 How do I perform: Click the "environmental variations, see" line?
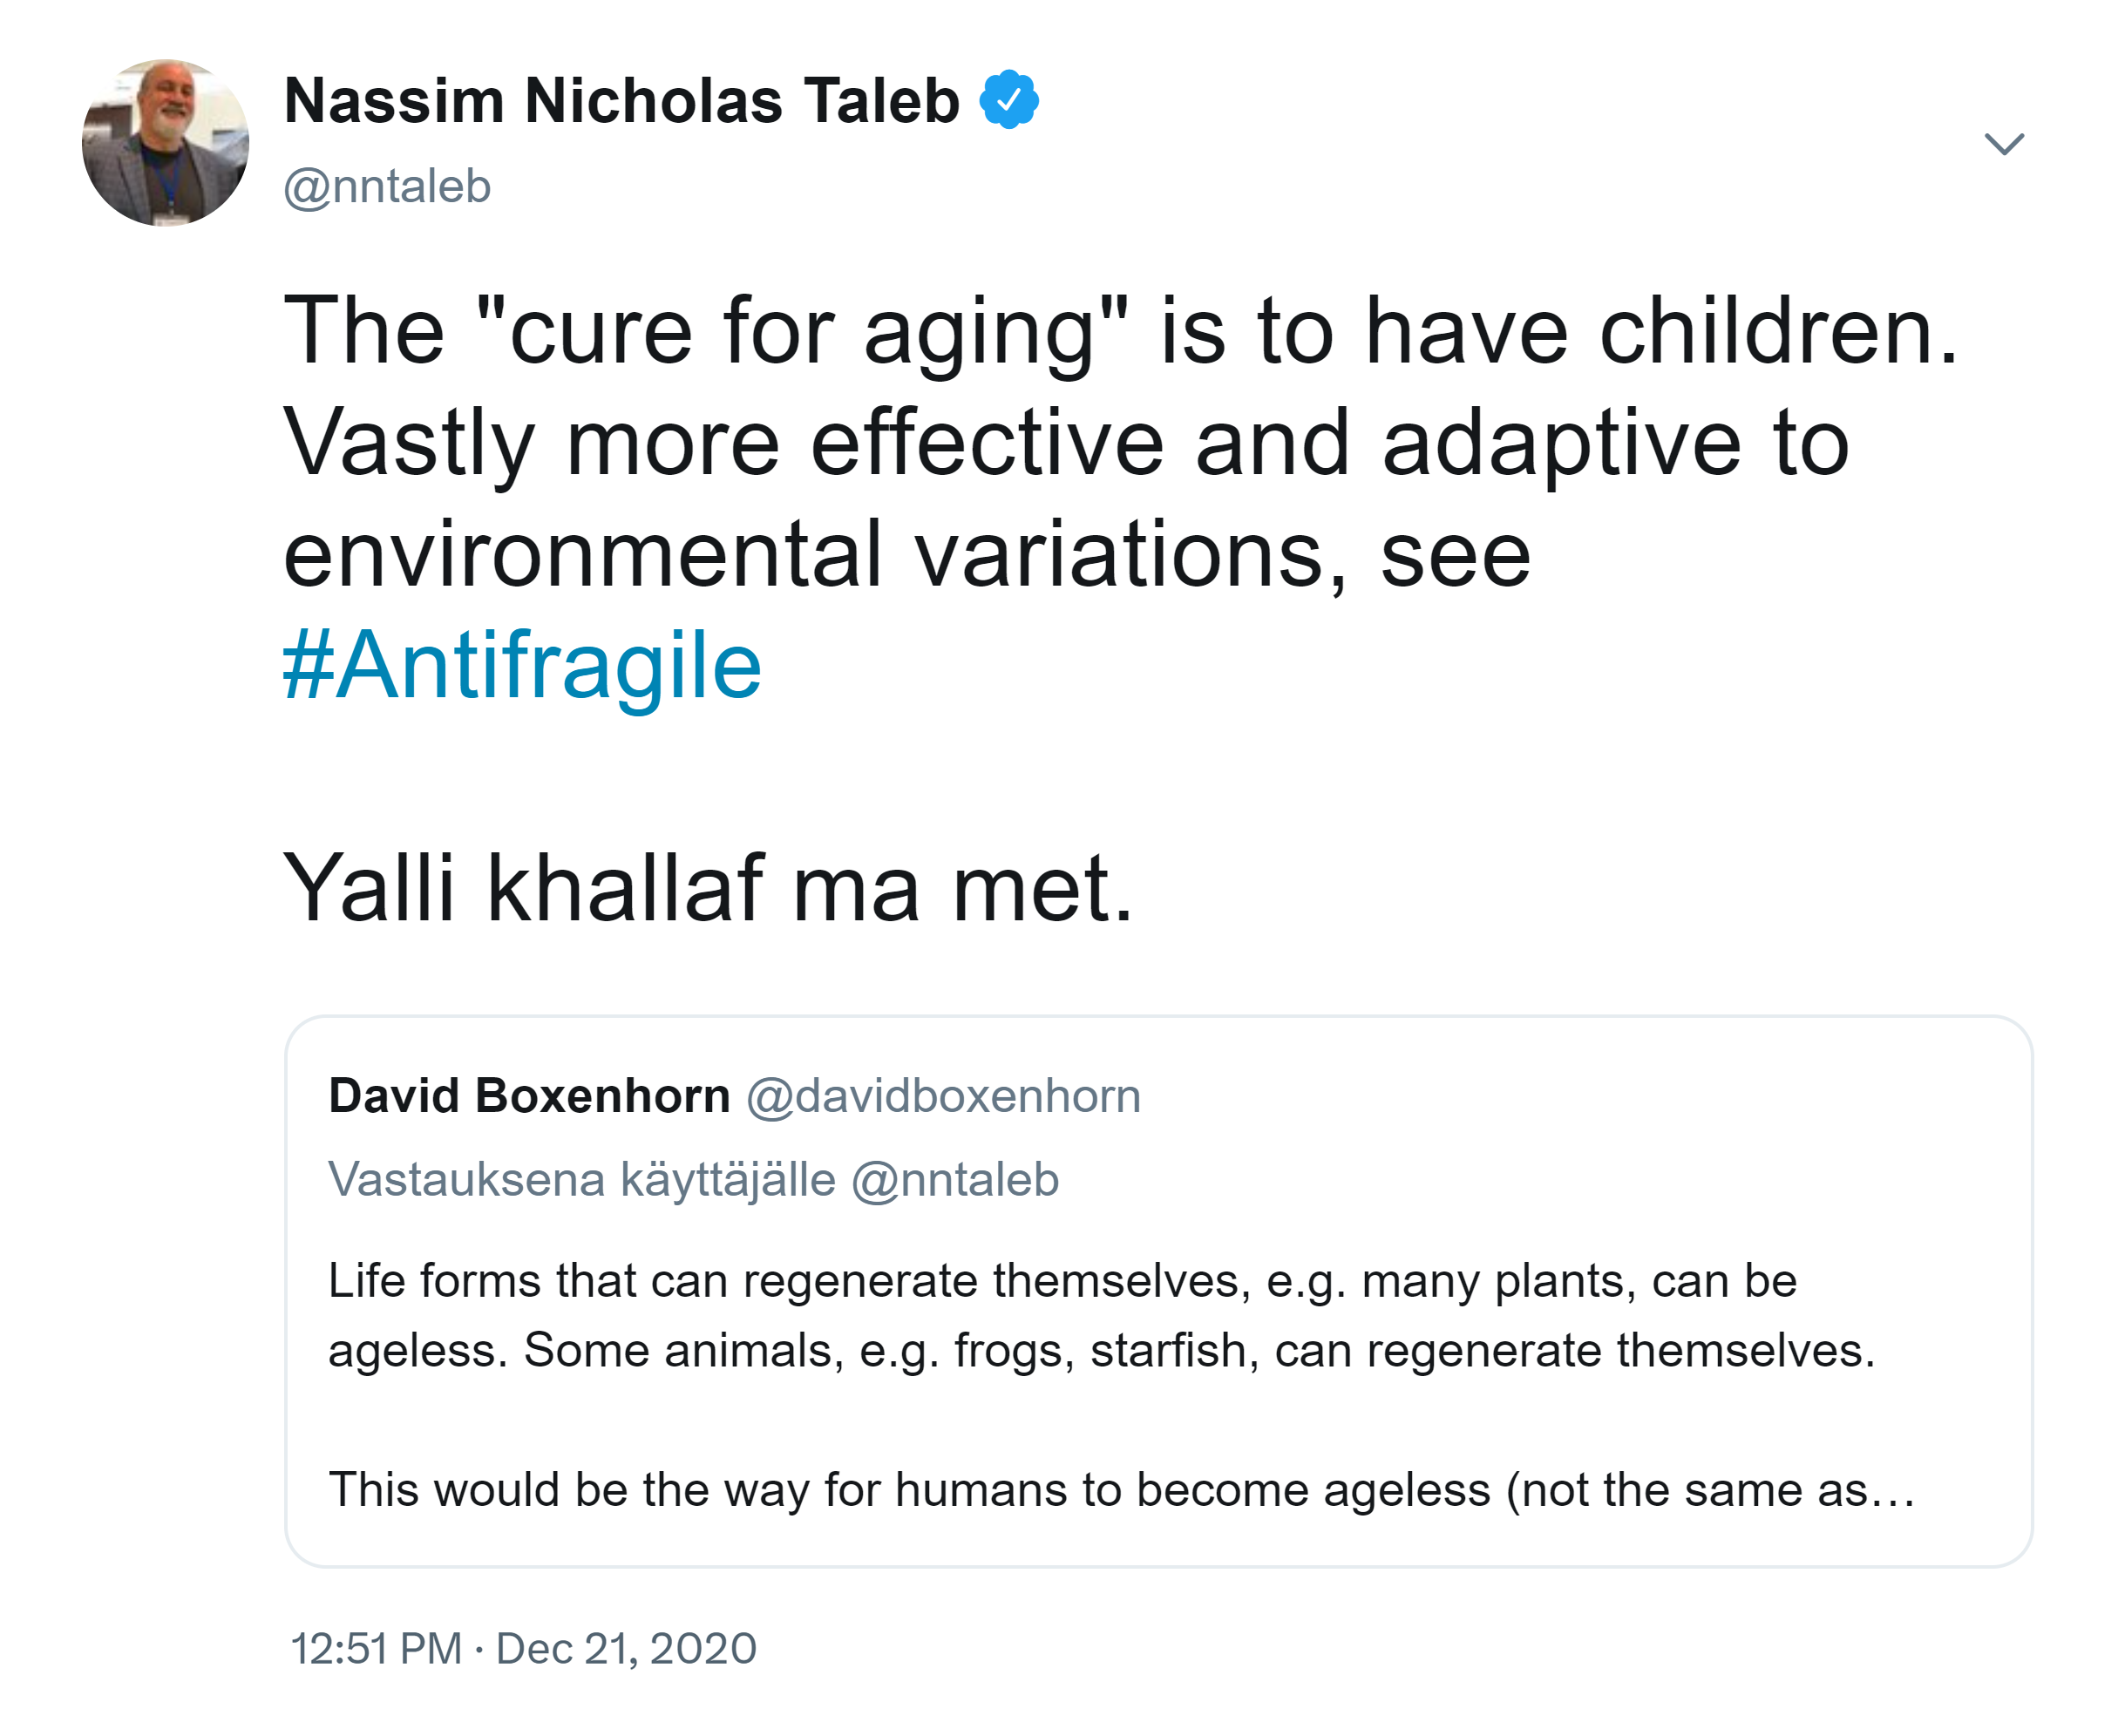pyautogui.click(x=906, y=555)
